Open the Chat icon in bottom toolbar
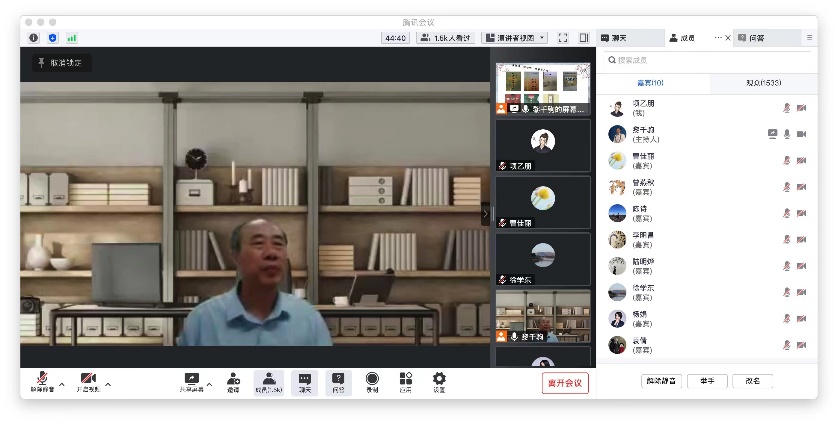Image resolution: width=838 pixels, height=424 pixels. [x=304, y=379]
